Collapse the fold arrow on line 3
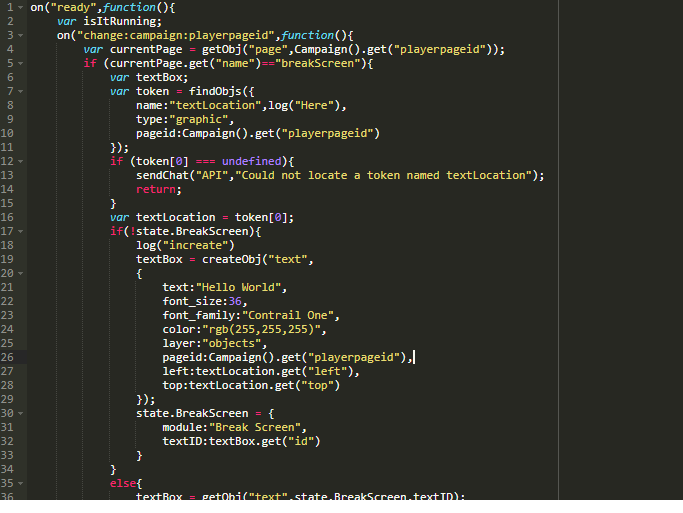The image size is (683, 513). [20, 35]
